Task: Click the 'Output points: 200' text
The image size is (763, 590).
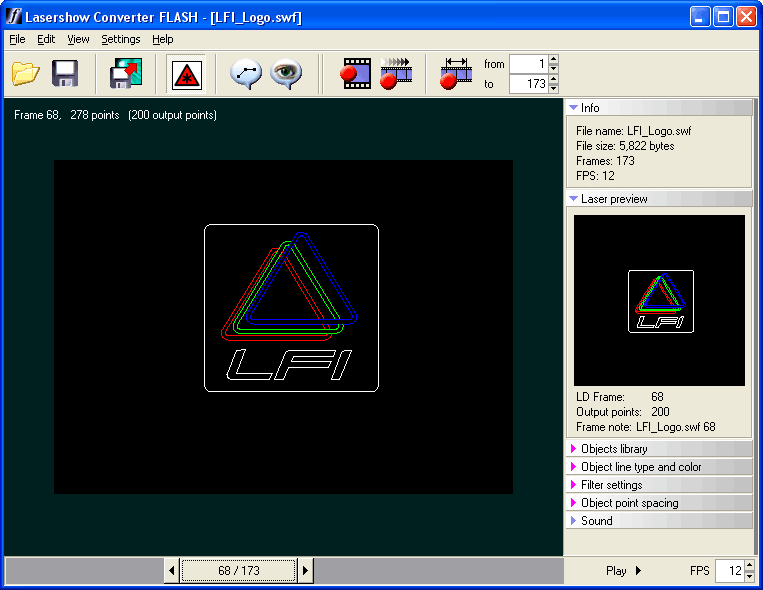Action: pos(623,412)
